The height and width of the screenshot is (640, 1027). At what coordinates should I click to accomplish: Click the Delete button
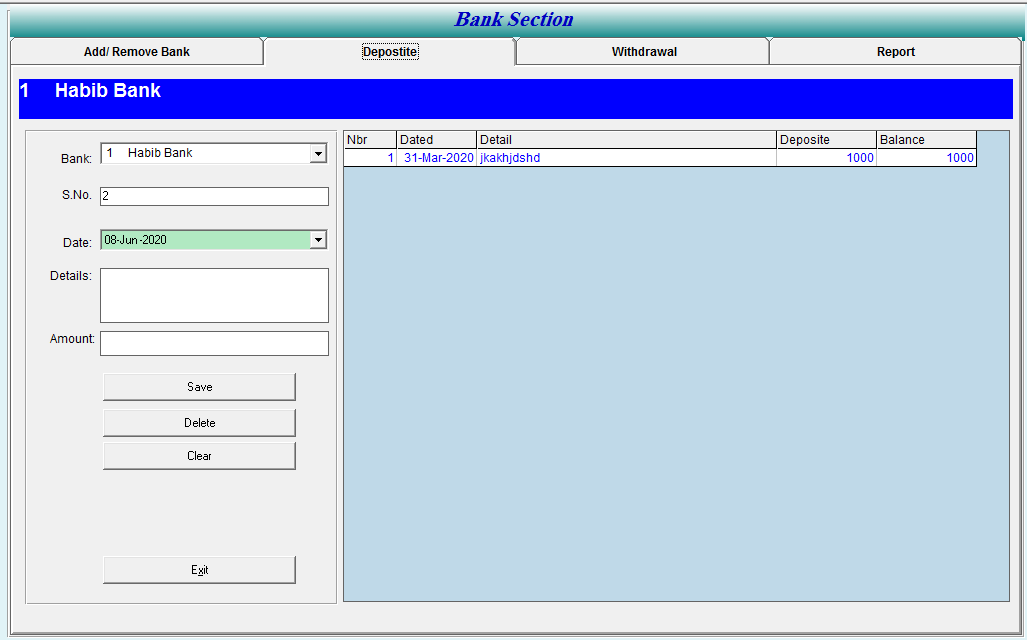[199, 423]
